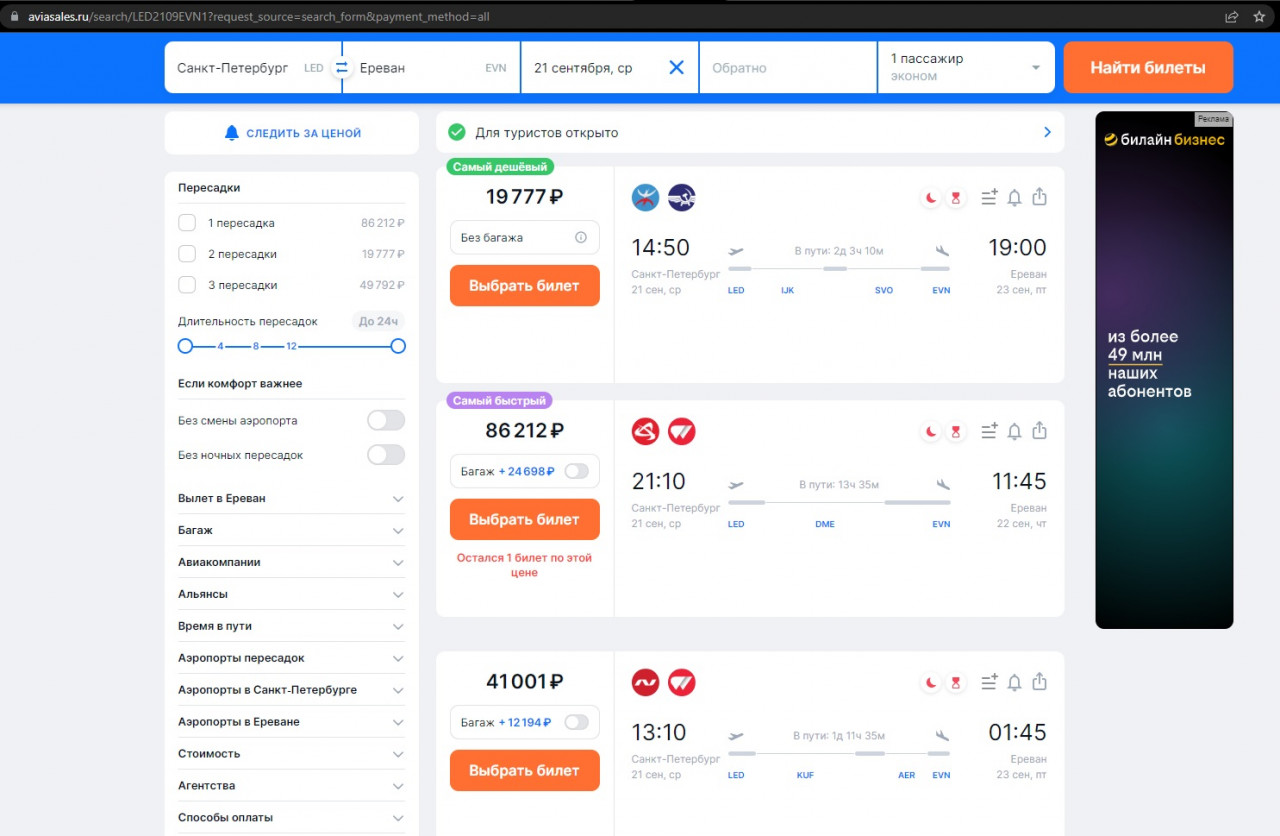This screenshot has height=836, width=1280.
Task: Subscribe with the bell on 86 212 ₽ ticket
Action: pyautogui.click(x=1014, y=432)
